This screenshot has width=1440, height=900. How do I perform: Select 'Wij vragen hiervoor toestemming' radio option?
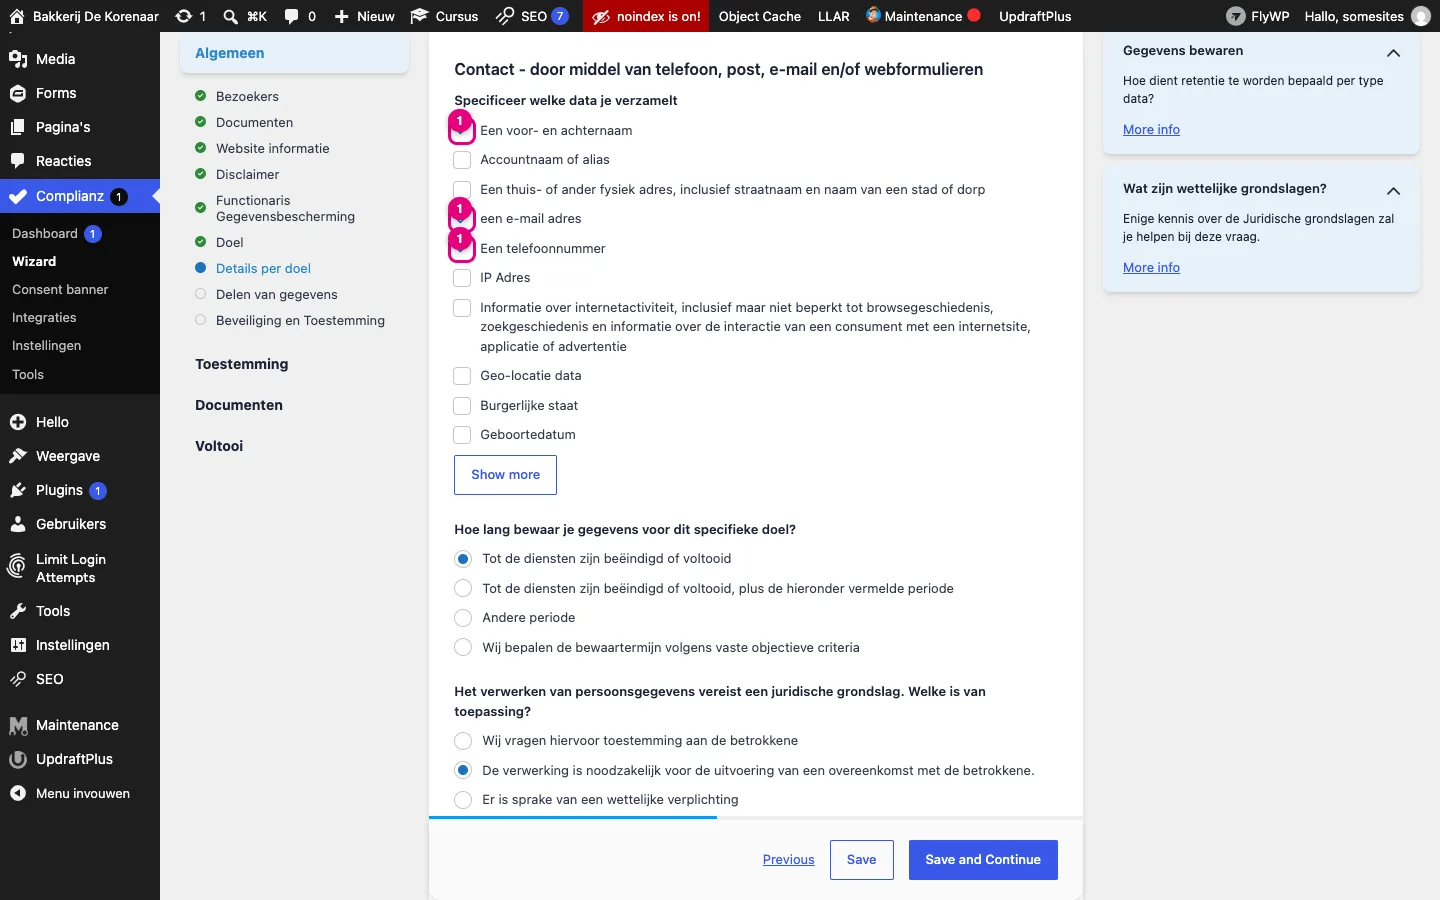[x=463, y=741]
